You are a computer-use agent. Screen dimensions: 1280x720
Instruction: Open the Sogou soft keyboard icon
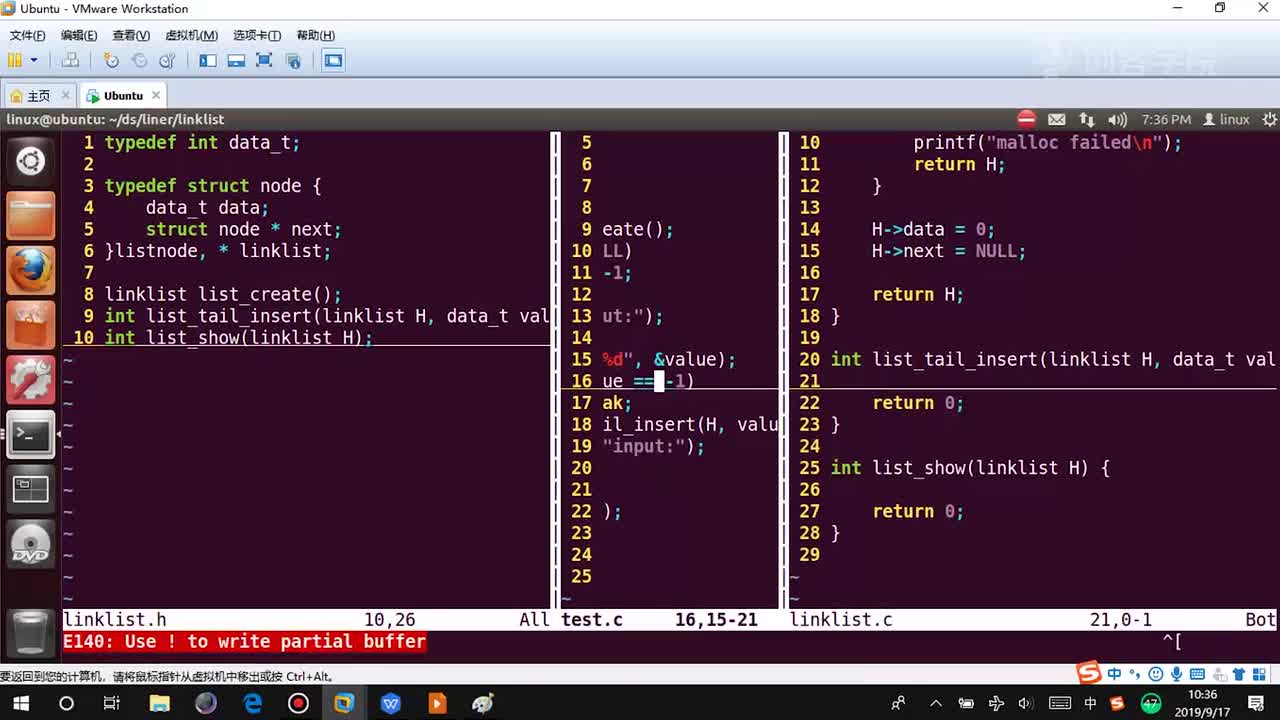coord(1196,674)
